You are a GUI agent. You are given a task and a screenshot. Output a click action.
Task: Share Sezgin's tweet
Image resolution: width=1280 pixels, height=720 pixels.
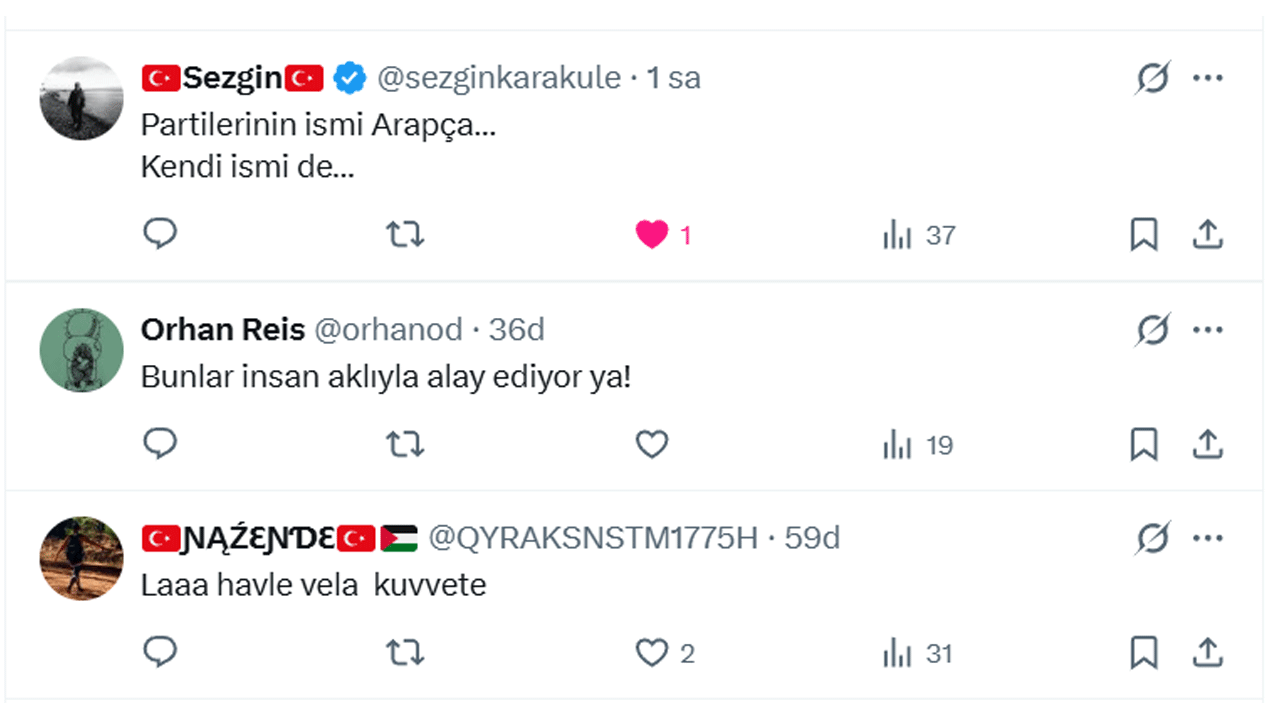pos(1208,235)
